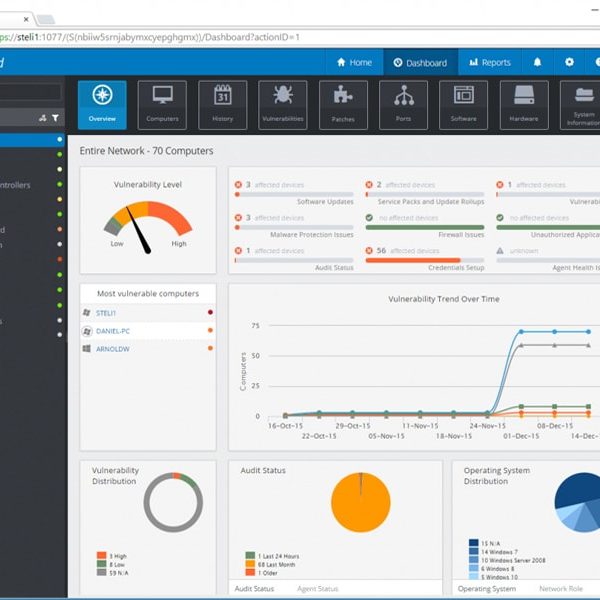600x600 pixels.
Task: Click the Agent Health warning triangle icon
Action: (x=500, y=251)
